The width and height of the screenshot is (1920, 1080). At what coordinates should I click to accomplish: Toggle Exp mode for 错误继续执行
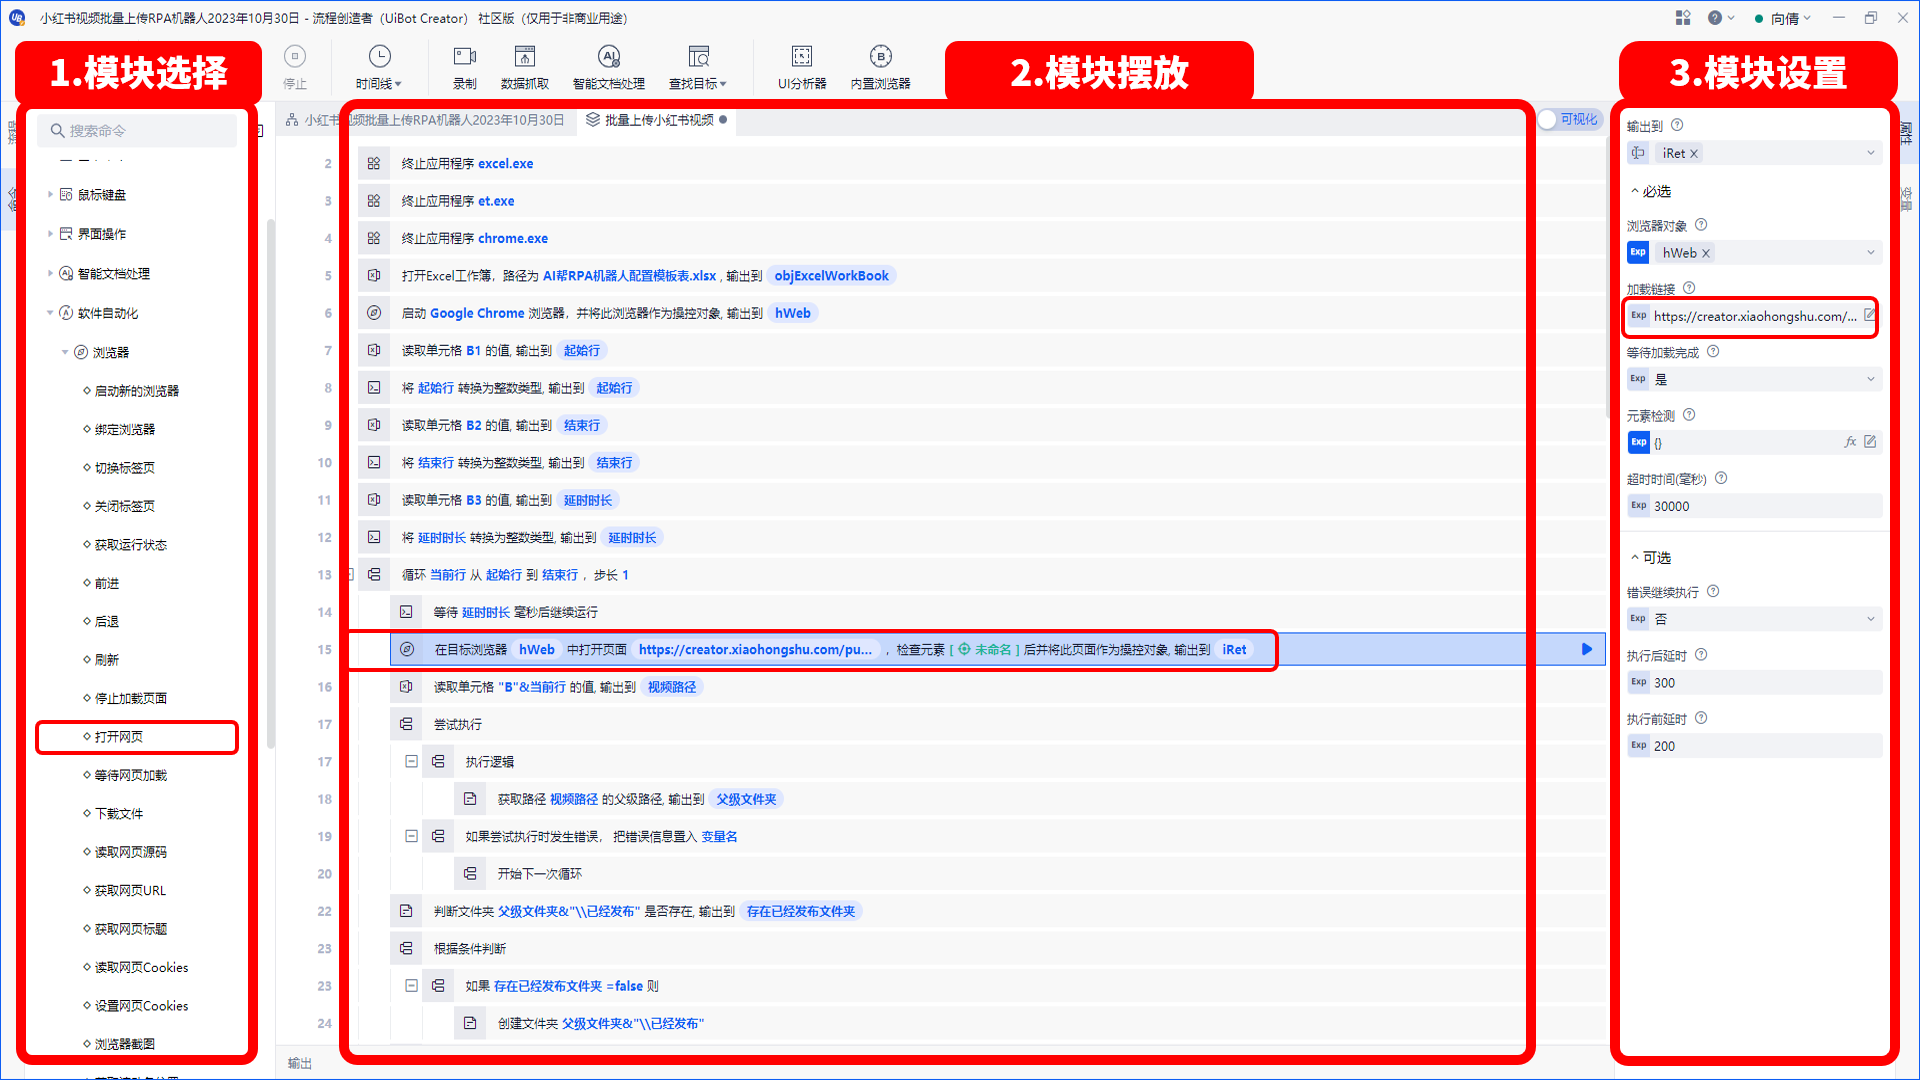pos(1638,619)
